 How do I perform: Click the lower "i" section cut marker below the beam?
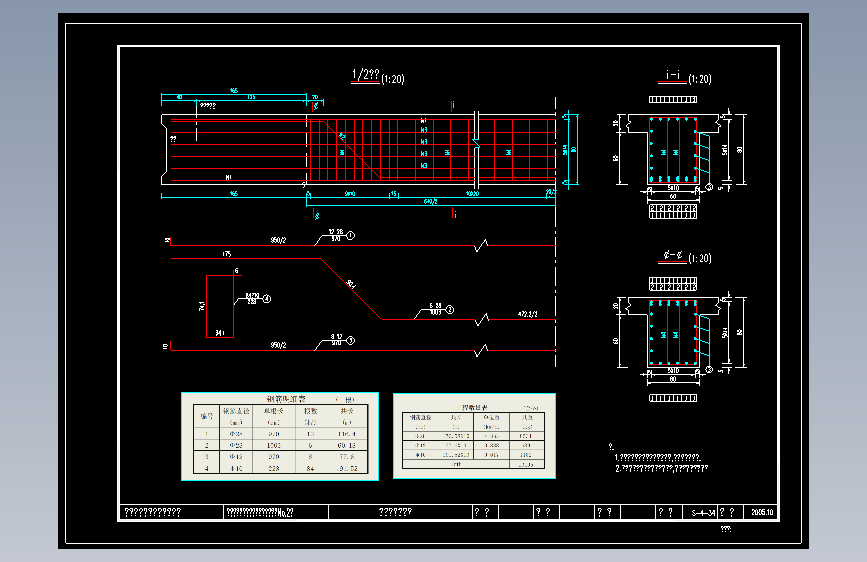[455, 214]
